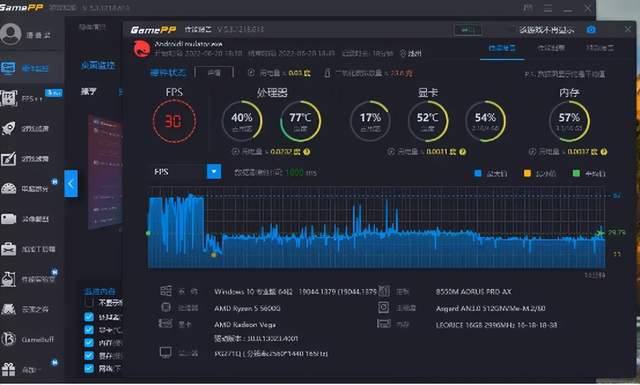Click help icon beside processor power cost
640x385 pixels.
(307, 151)
